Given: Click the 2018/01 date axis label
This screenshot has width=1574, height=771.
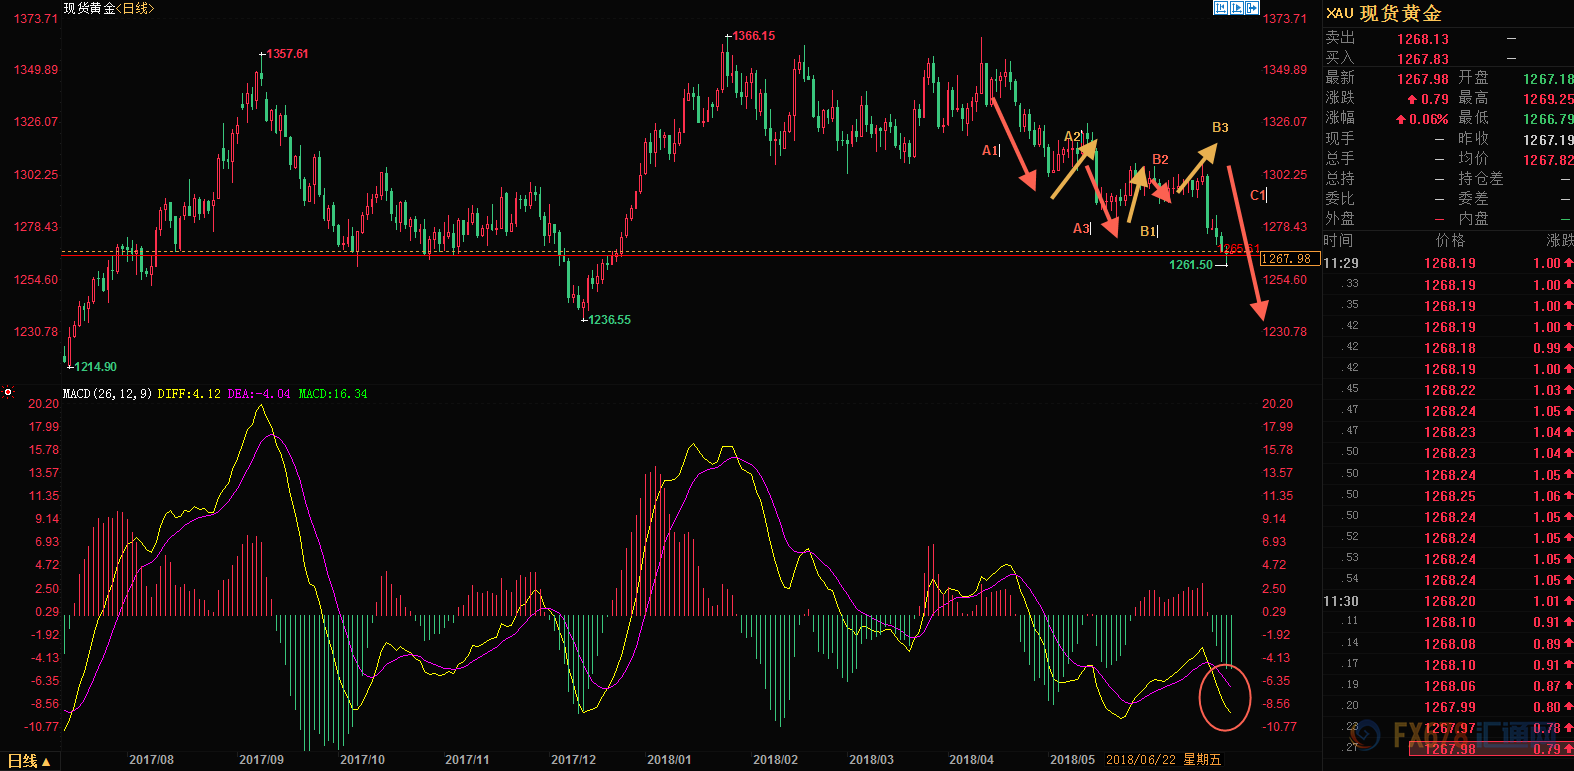Looking at the screenshot, I should [669, 760].
